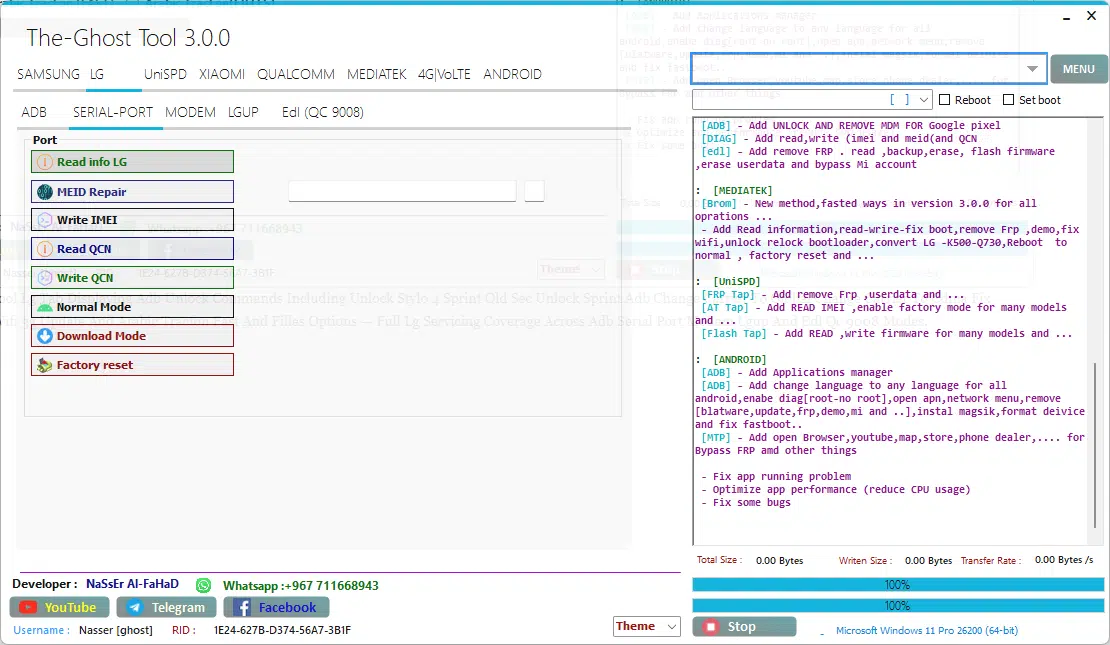Click the upper 100% progress bar
Viewport: 1110px width, 645px height.
(x=898, y=585)
